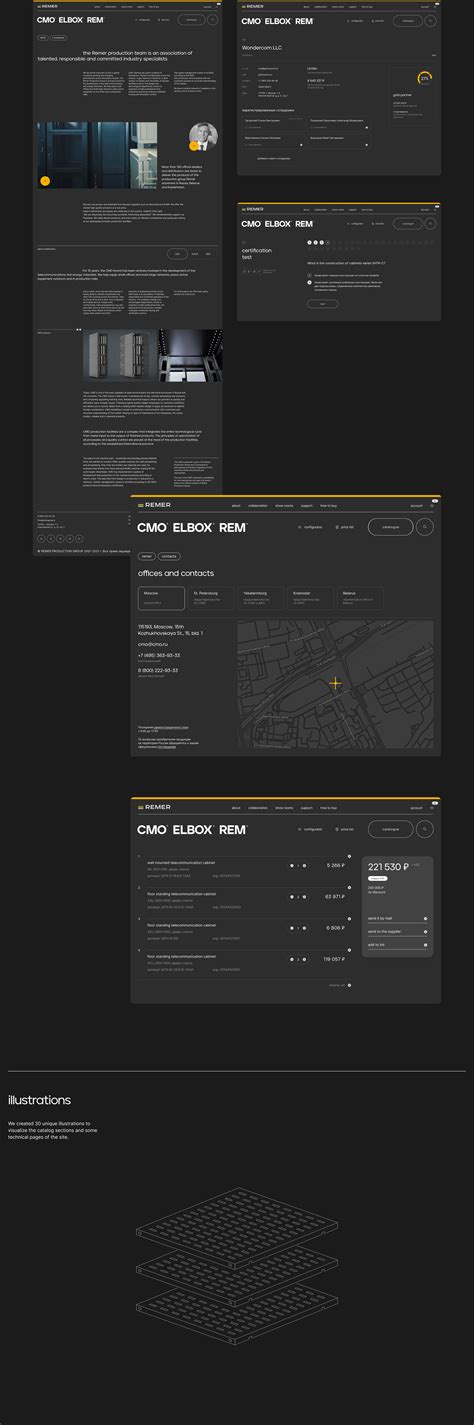Image resolution: width=474 pixels, height=1425 pixels.
Task: Click the portrait photo of the man
Action: coord(203,139)
